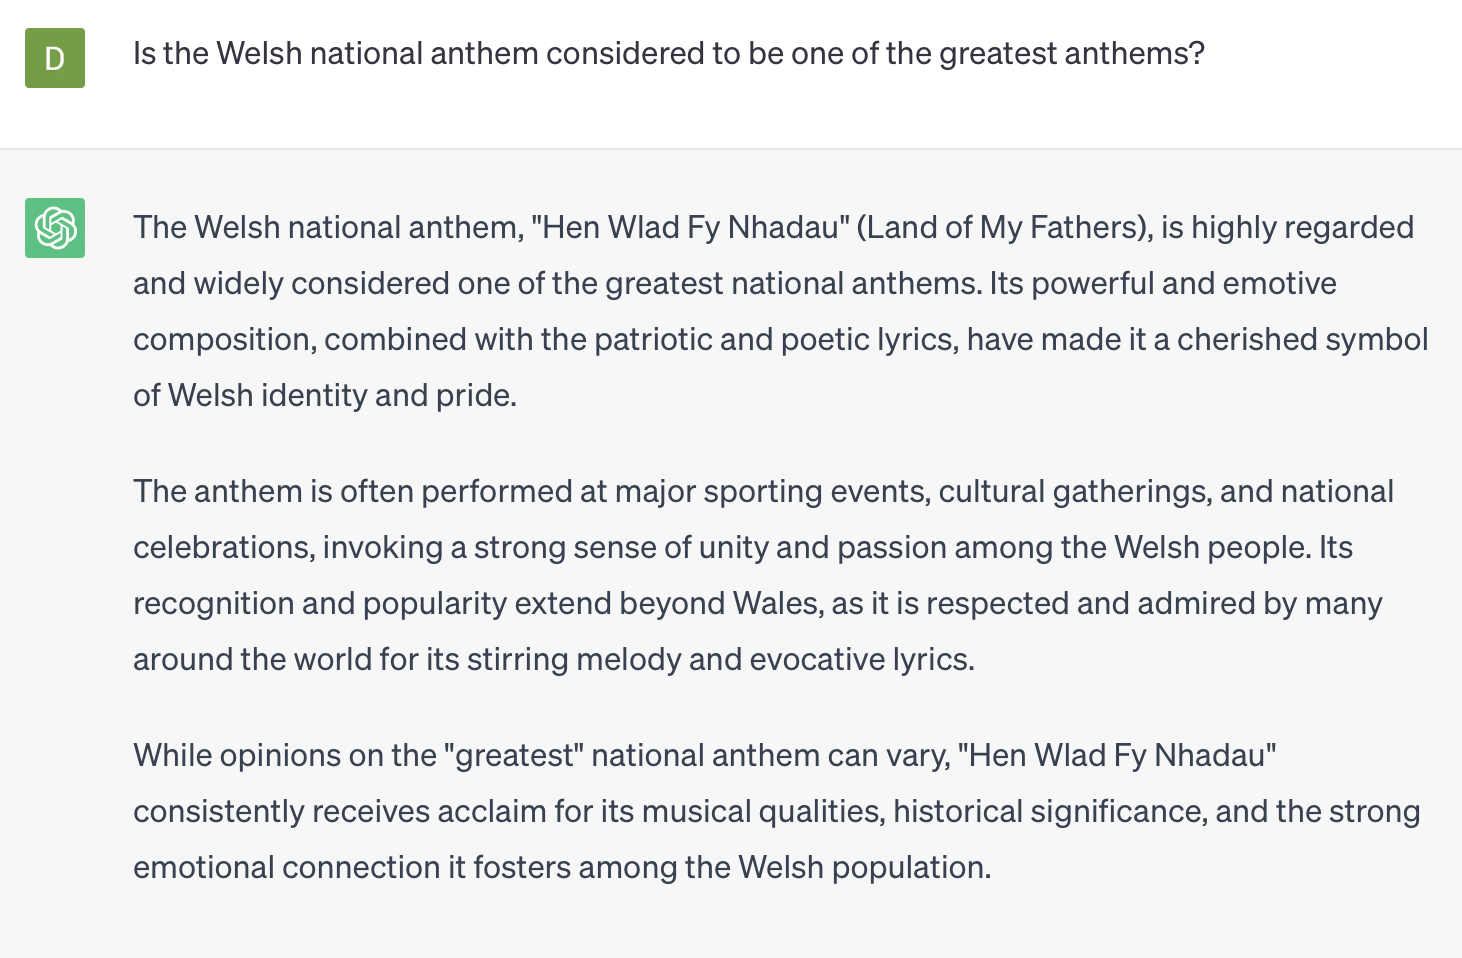The width and height of the screenshot is (1462, 958).
Task: Click the second paragraph about sporting events
Action: (x=764, y=575)
